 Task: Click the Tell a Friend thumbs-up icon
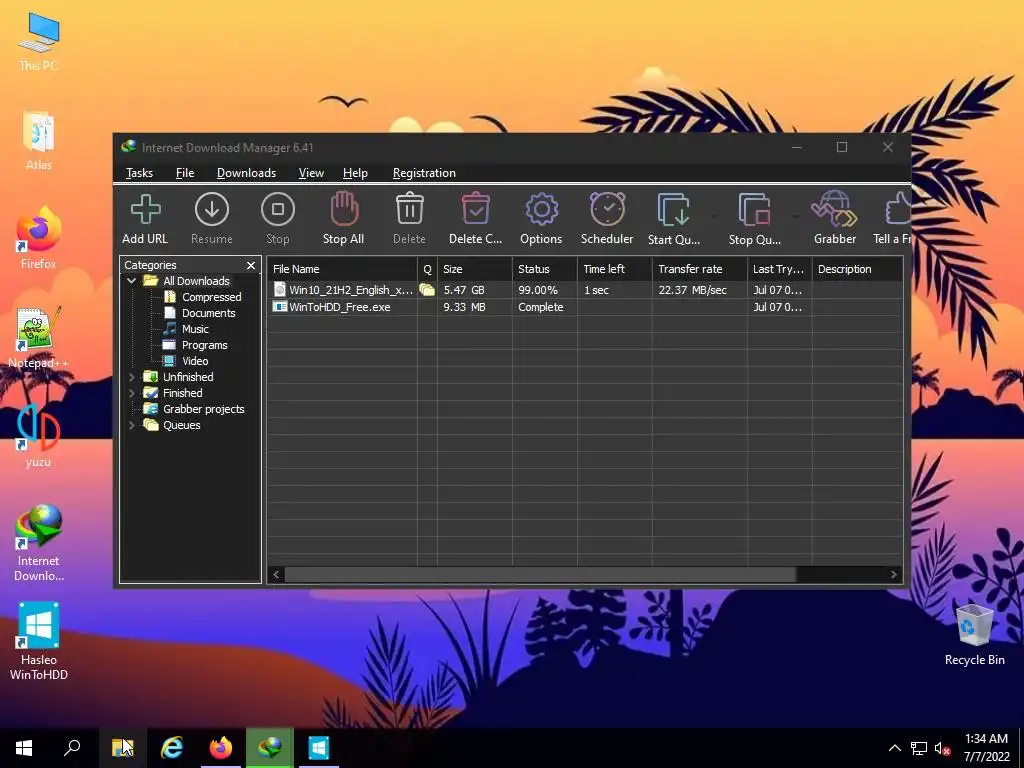[x=899, y=209]
